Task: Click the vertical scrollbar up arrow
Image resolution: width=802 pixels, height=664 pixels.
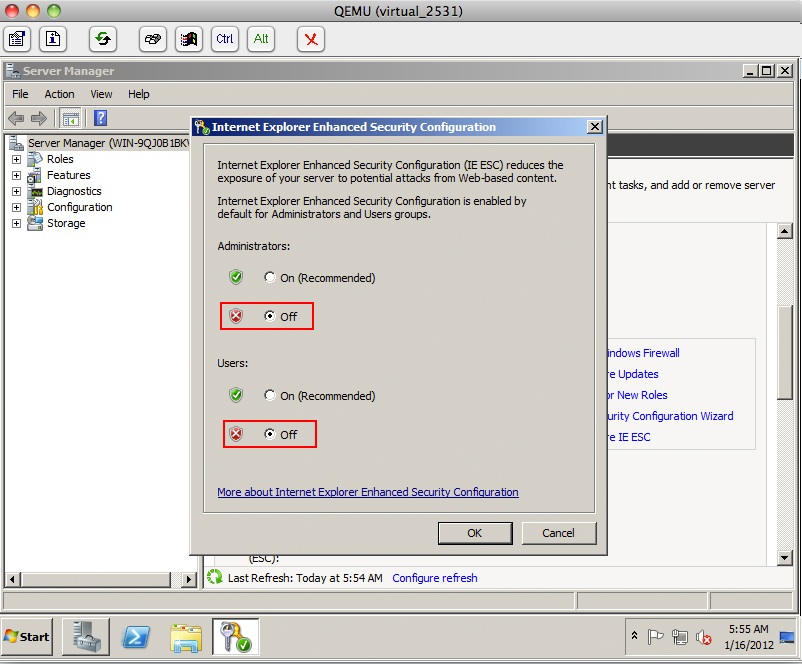Action: (784, 231)
